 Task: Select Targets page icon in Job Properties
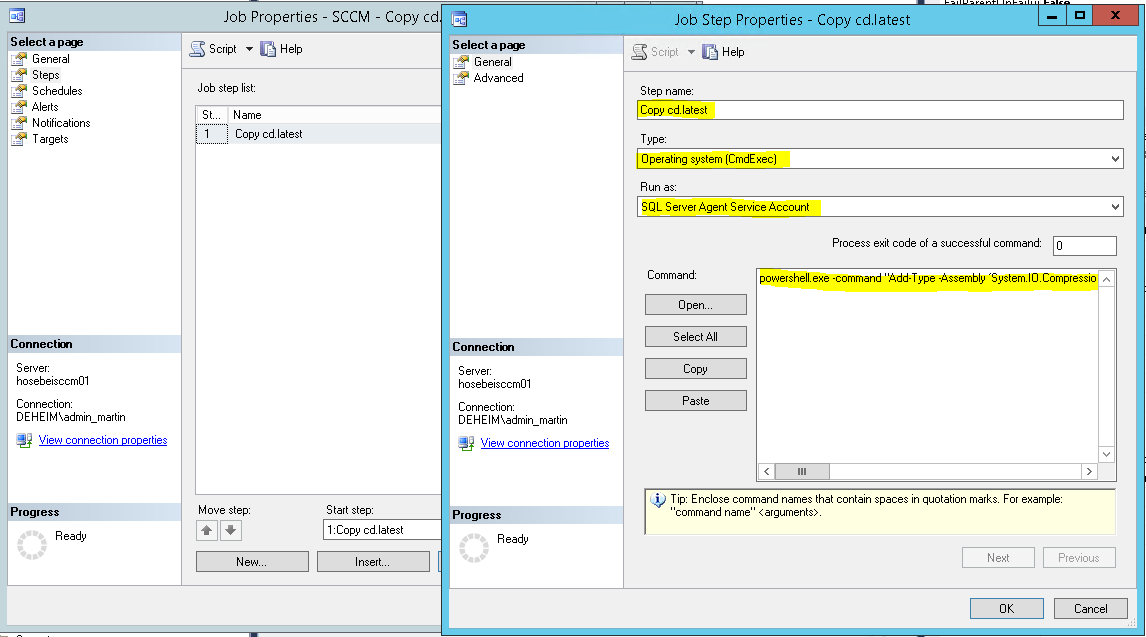tap(19, 140)
